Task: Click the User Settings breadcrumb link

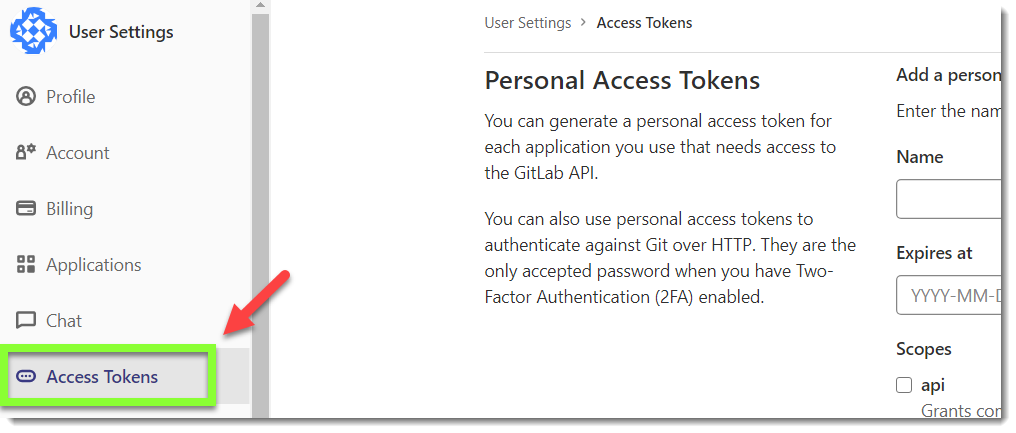Action: click(x=528, y=23)
